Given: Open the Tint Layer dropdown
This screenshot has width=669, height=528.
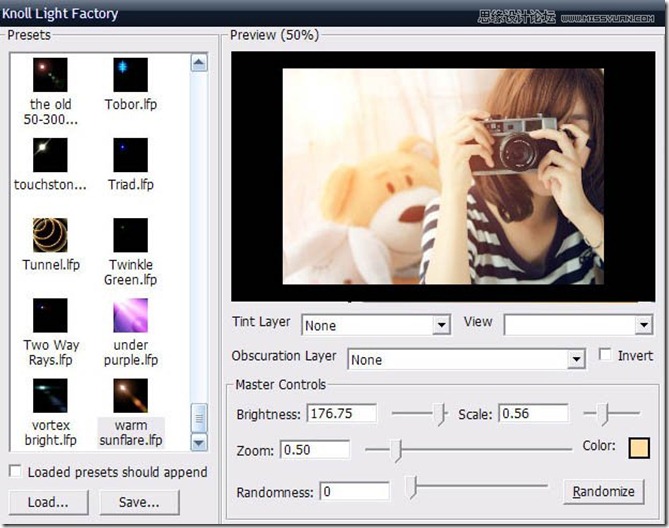Looking at the screenshot, I should coord(376,325).
